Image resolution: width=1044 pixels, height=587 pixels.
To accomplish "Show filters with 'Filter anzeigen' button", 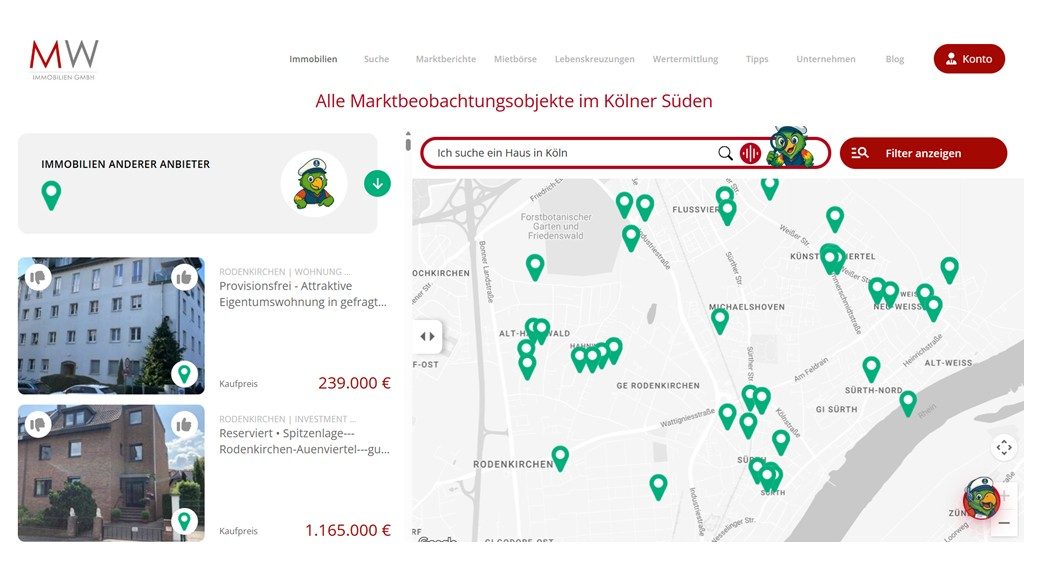I will (923, 153).
